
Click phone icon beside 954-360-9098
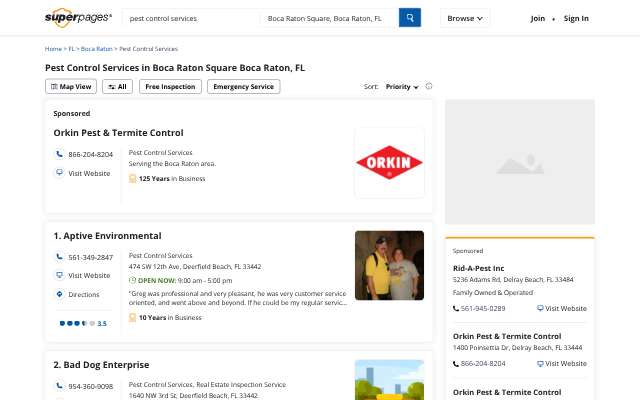(x=60, y=386)
